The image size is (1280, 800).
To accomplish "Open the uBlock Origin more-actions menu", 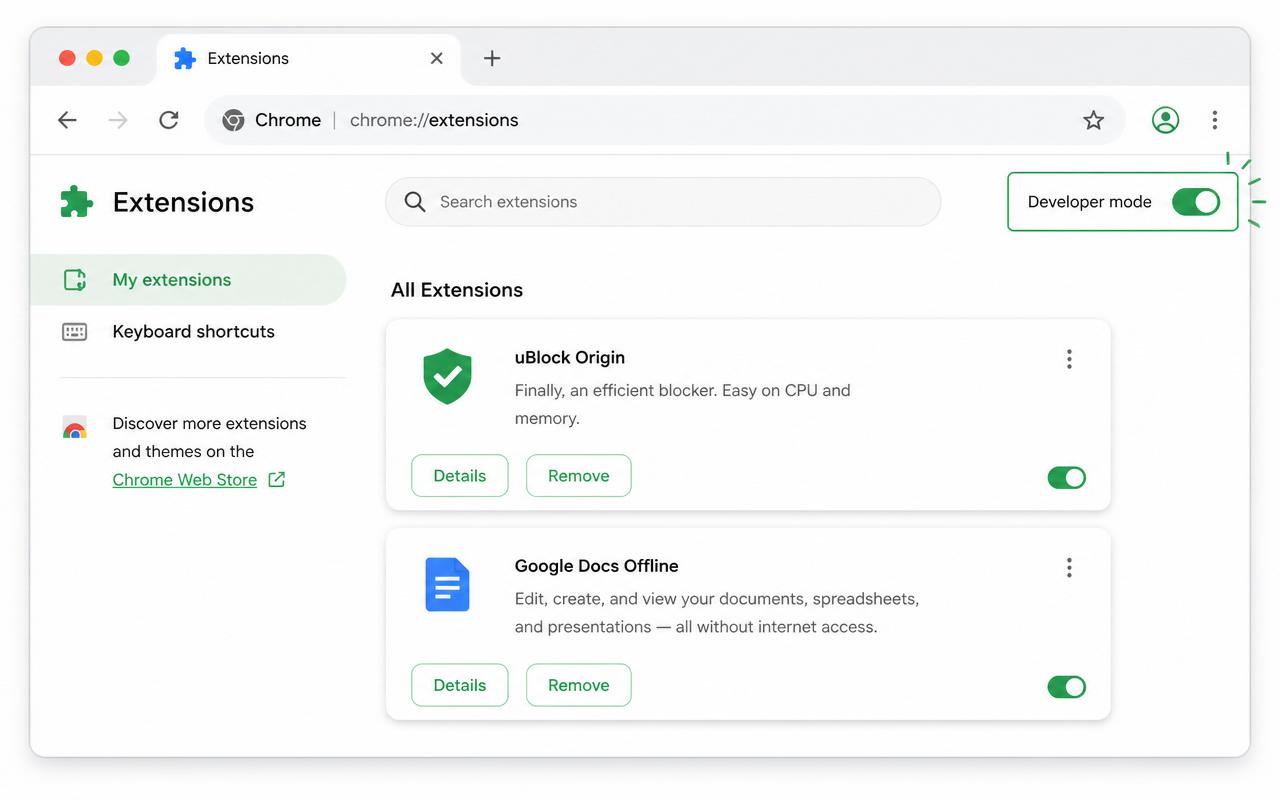I will pyautogui.click(x=1069, y=359).
